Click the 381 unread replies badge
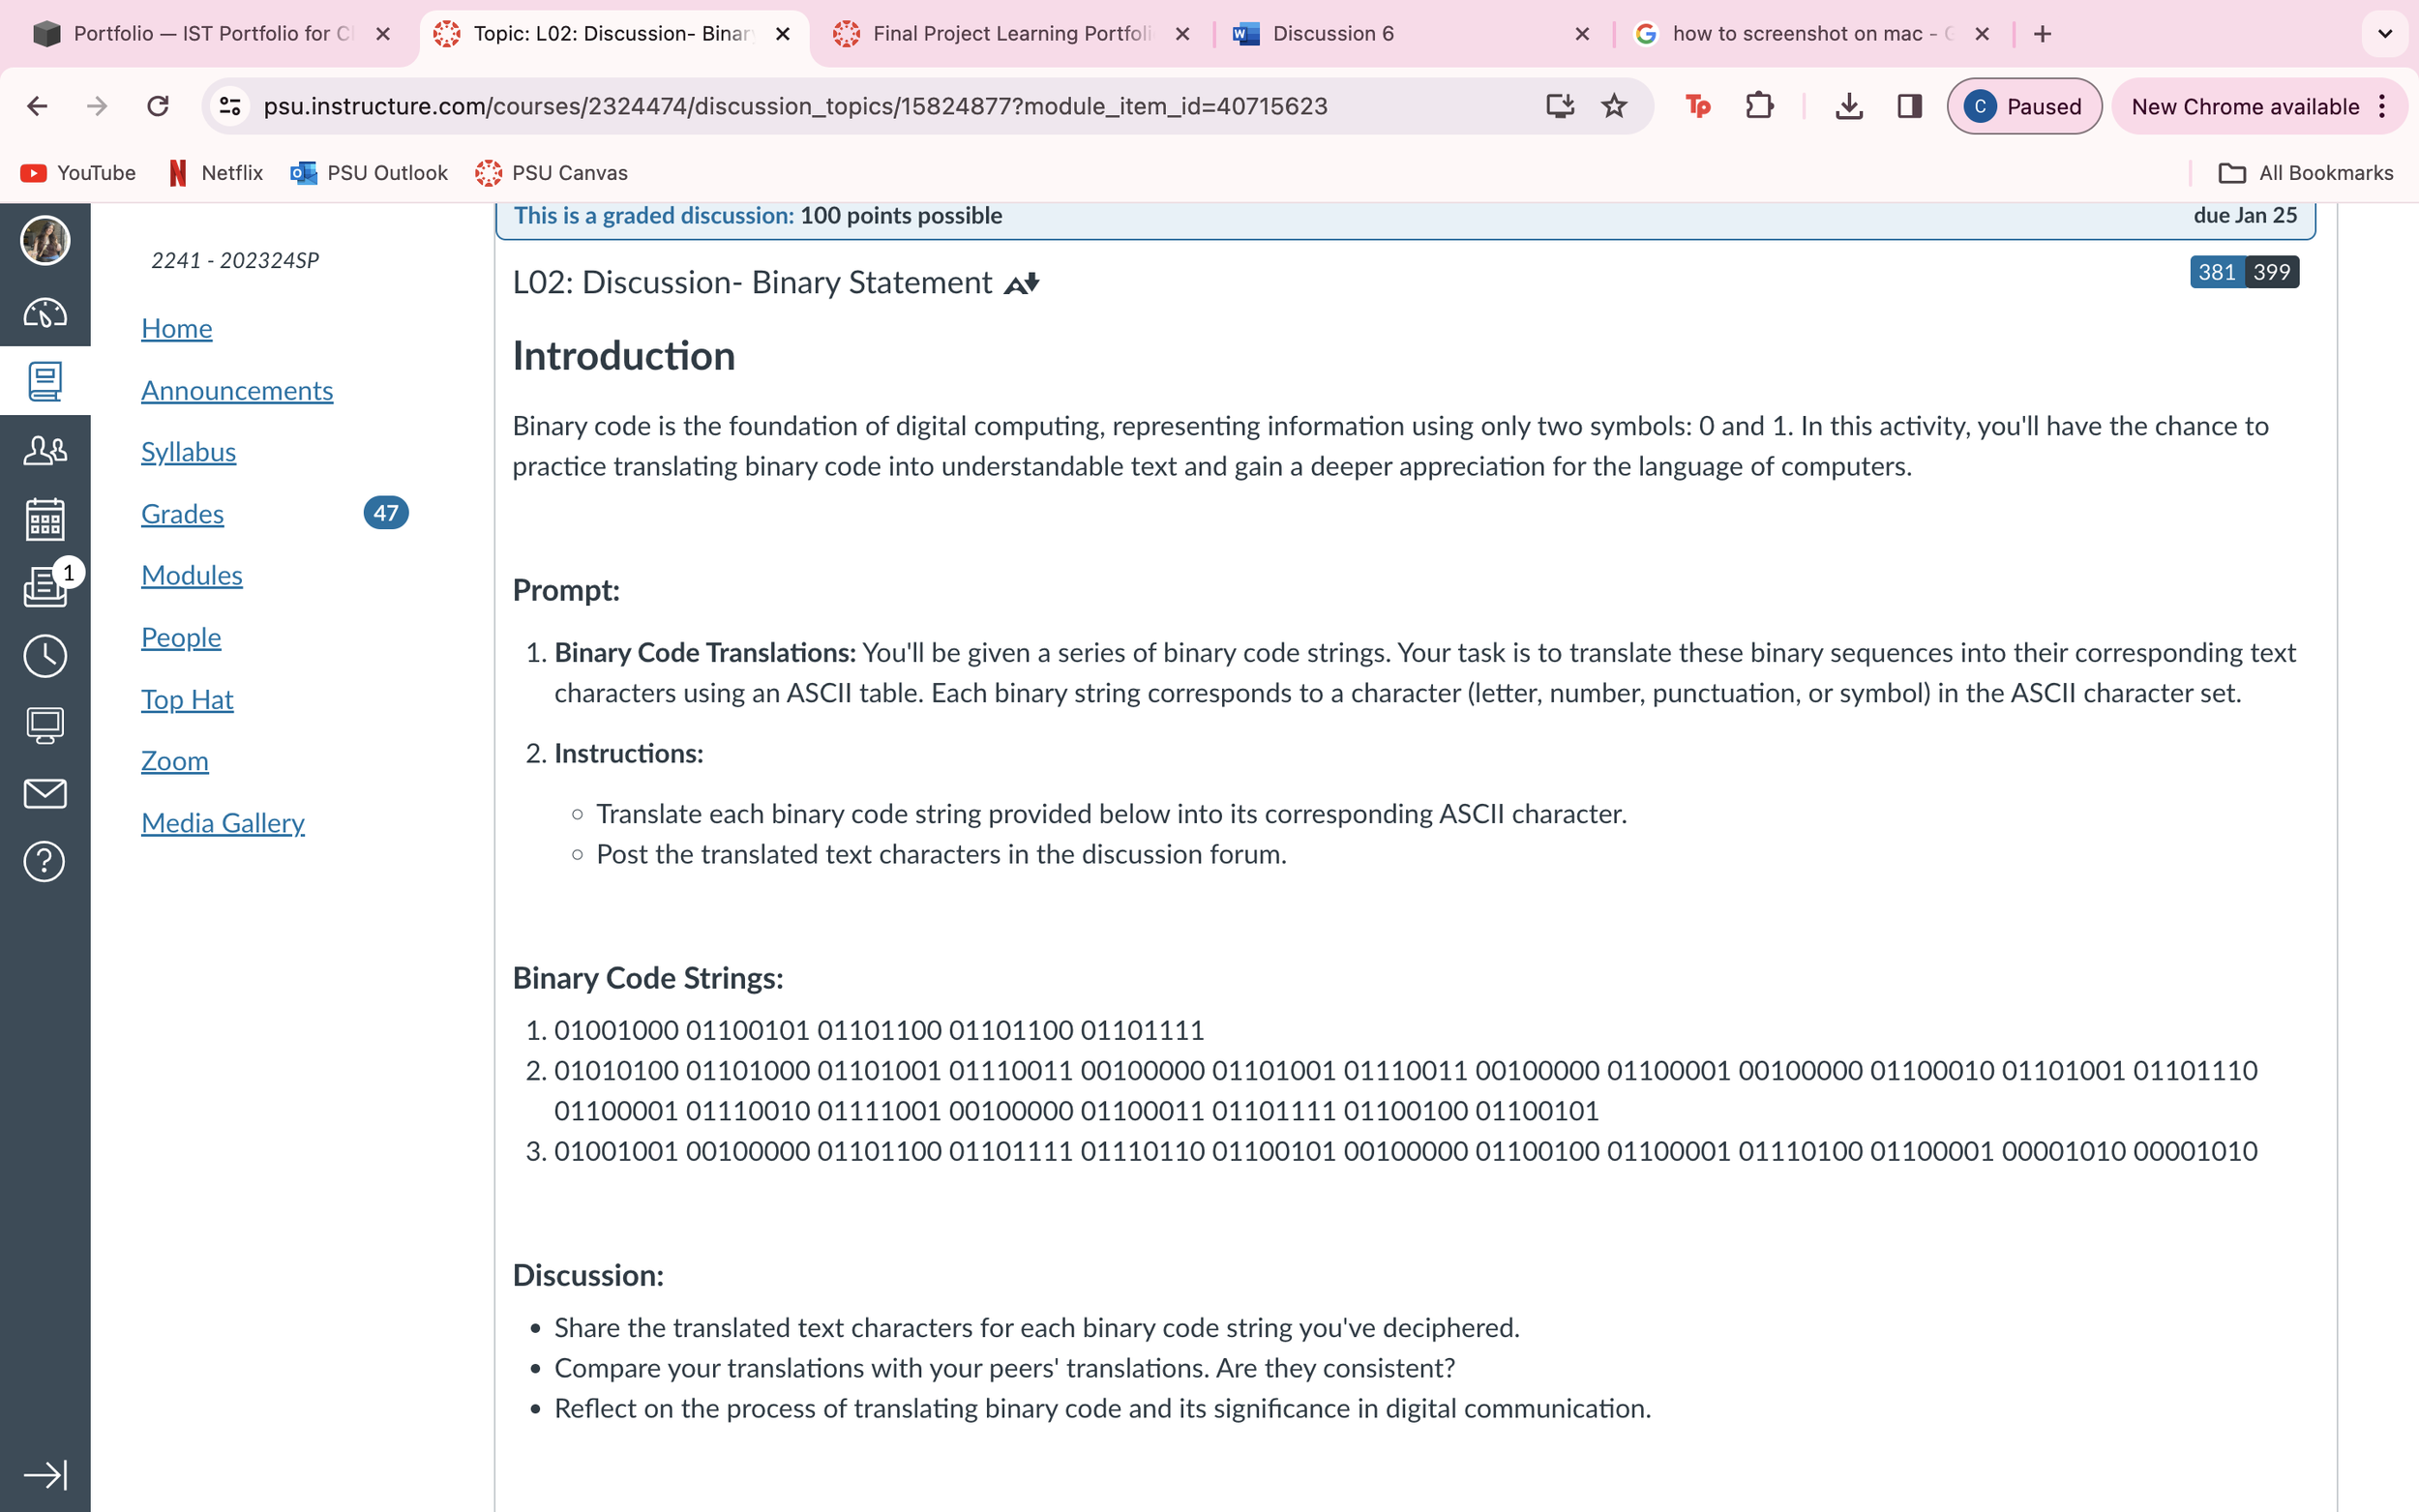 pos(2216,272)
